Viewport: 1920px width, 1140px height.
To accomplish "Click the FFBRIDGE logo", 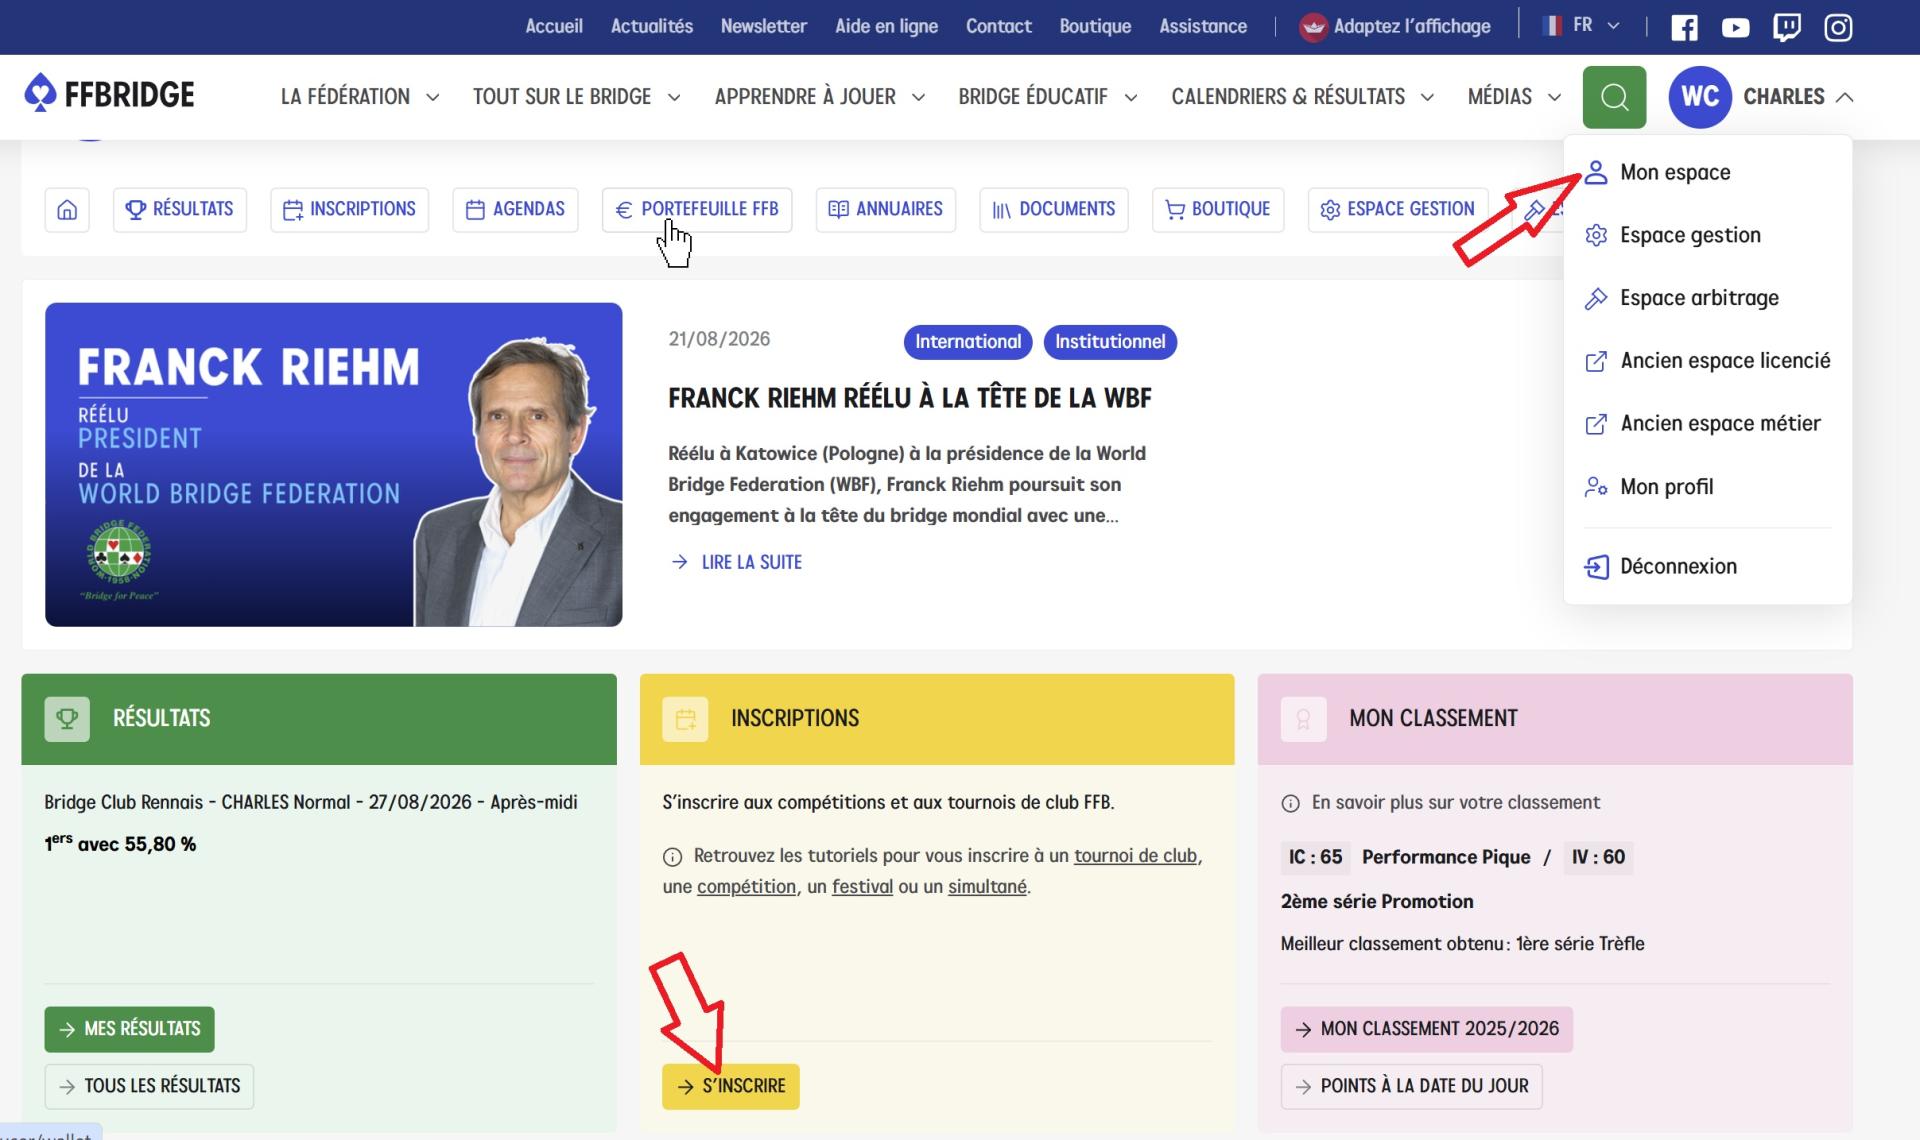I will [x=110, y=95].
